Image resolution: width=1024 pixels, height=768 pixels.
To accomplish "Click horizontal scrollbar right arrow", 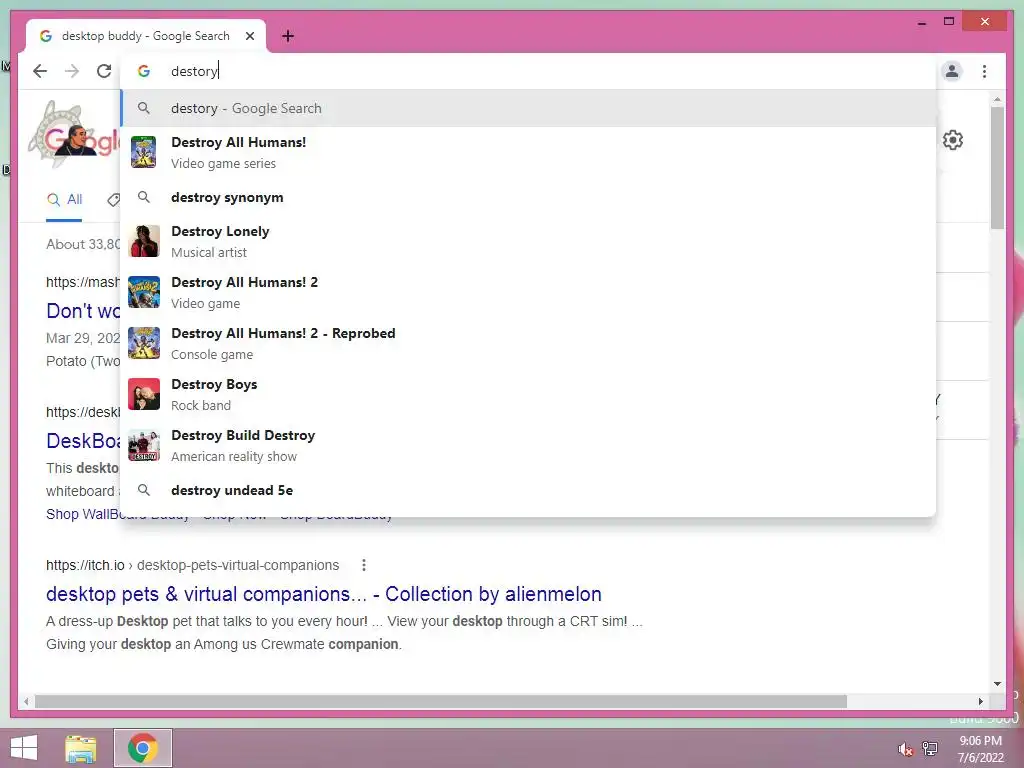I will [x=980, y=701].
